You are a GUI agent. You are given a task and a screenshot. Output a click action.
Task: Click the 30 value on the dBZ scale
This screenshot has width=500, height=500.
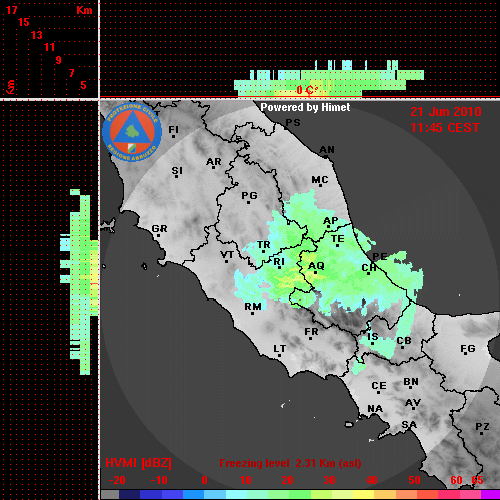(329, 480)
